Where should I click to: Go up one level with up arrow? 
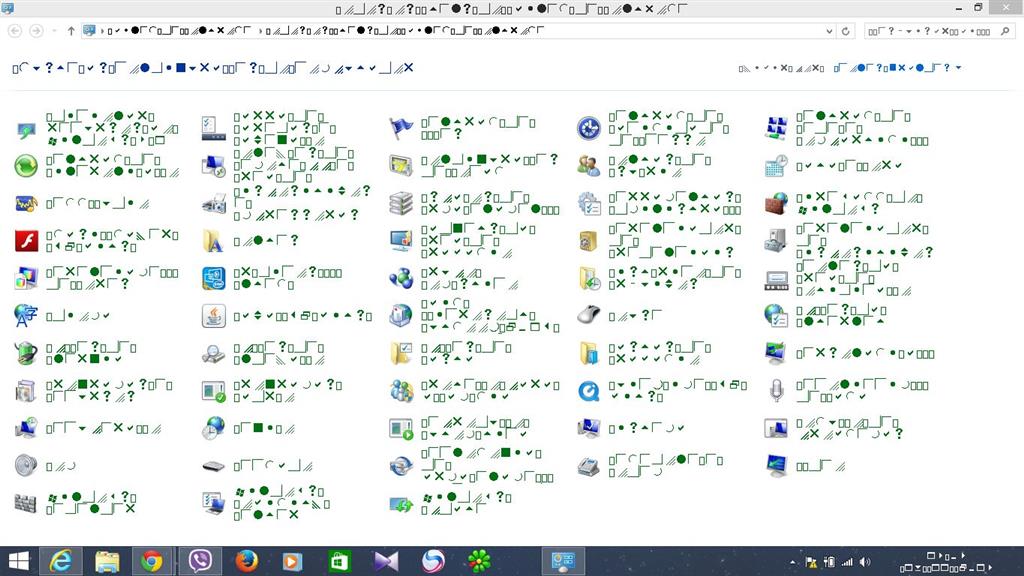71,31
